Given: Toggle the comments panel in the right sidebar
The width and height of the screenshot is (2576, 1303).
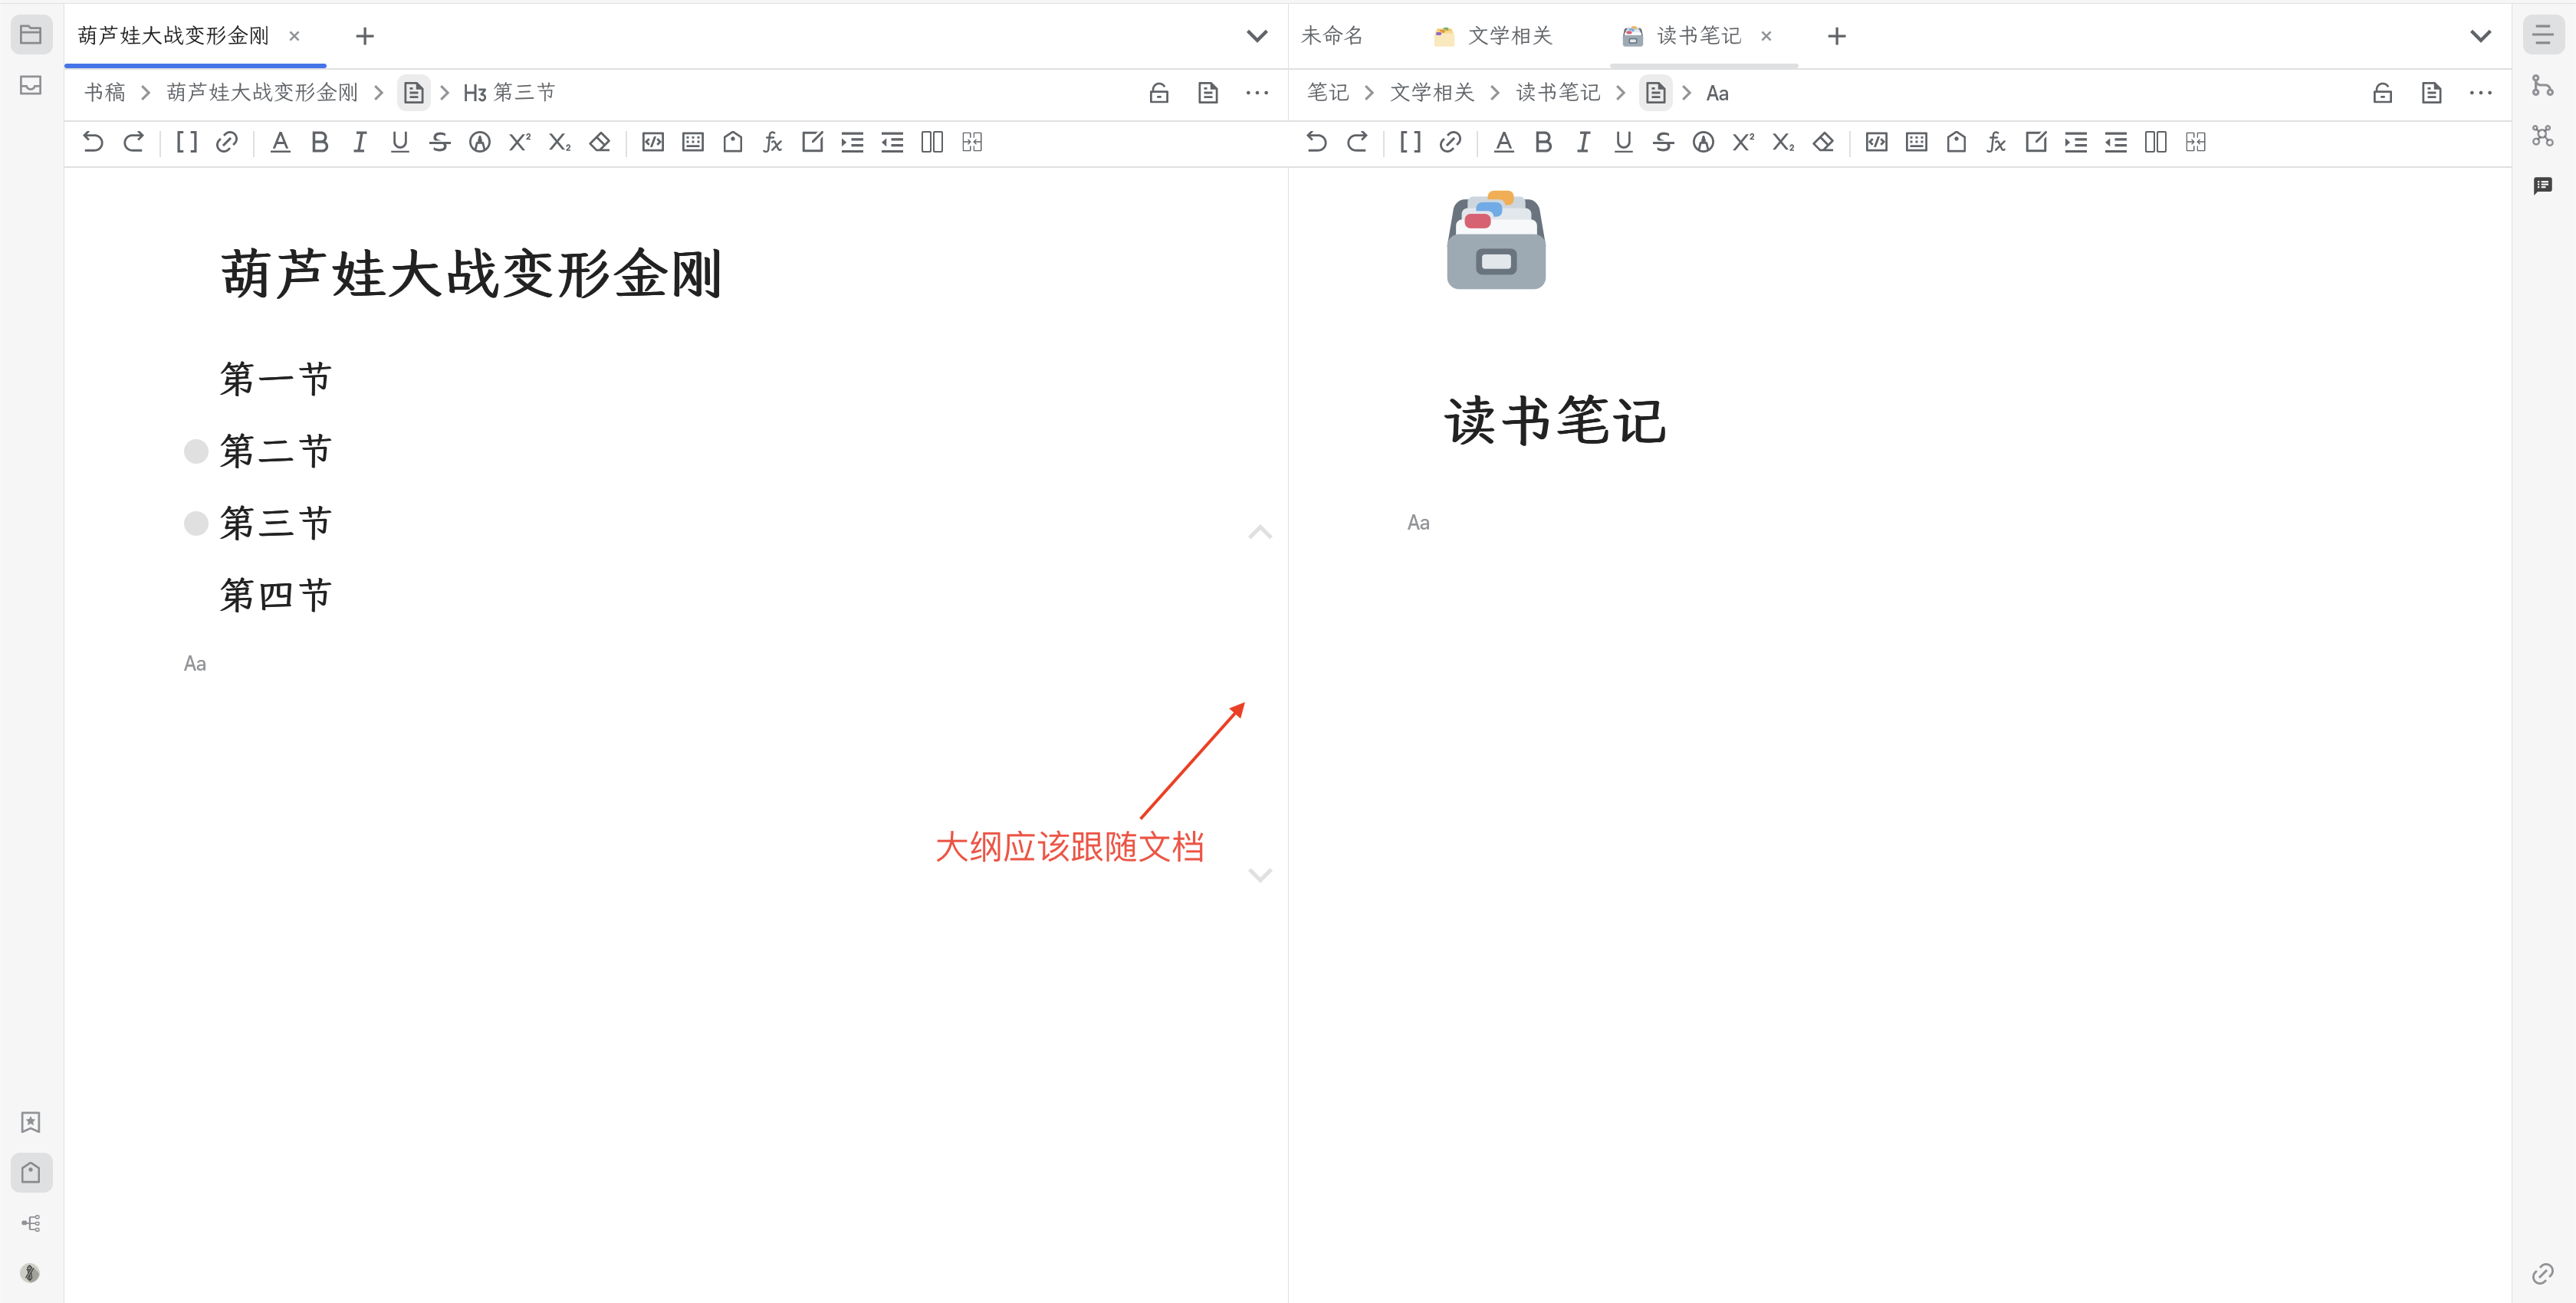Looking at the screenshot, I should click(2543, 185).
